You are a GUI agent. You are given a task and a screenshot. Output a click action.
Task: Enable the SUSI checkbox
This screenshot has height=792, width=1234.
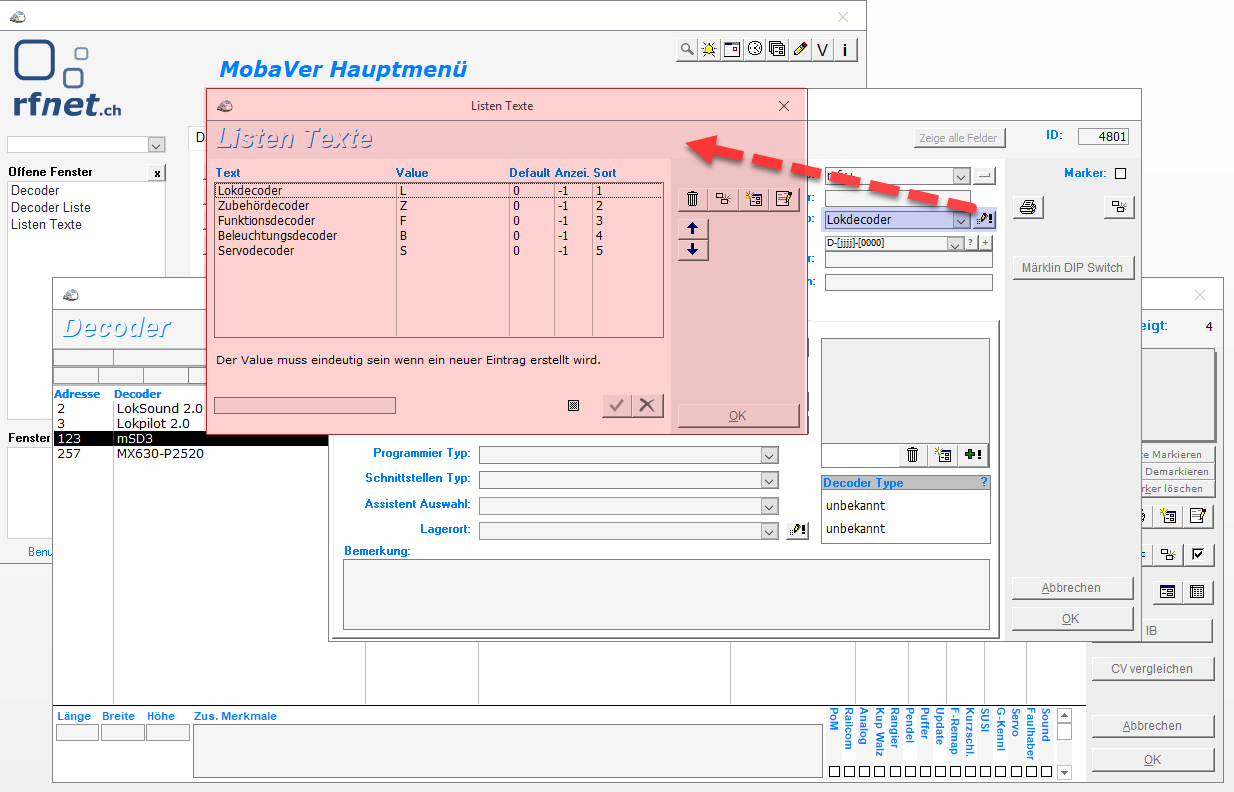[986, 772]
